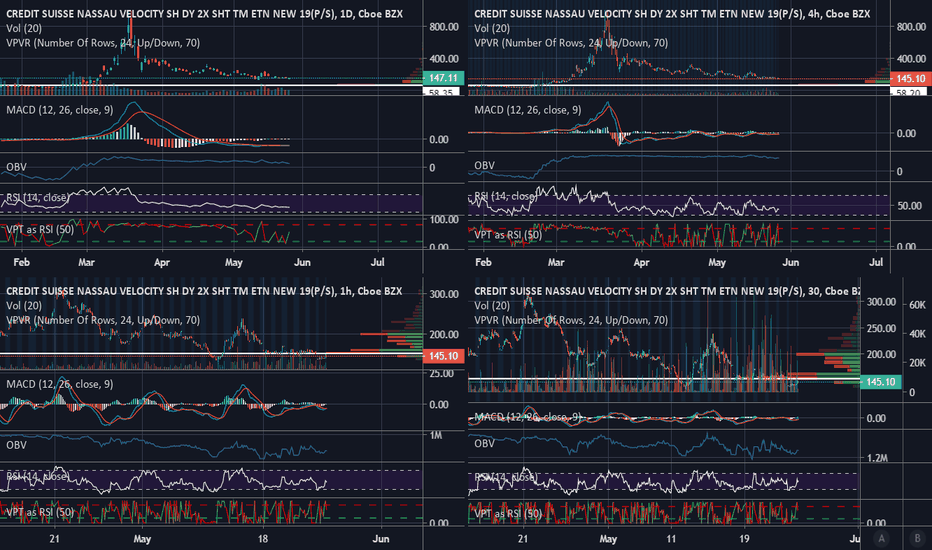Screen dimensions: 932x550
Task: Click the OBV legend on the 1D chart
Action: coord(16,167)
